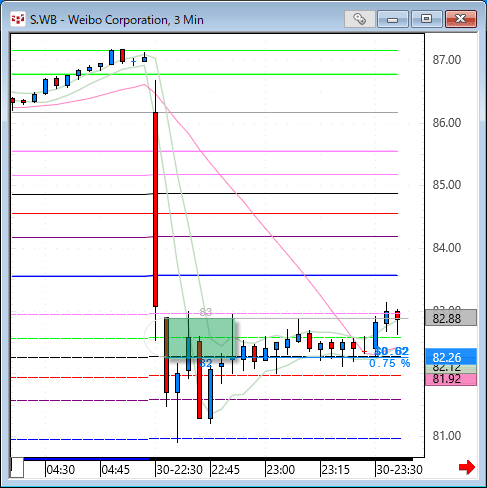Image resolution: width=487 pixels, height=488 pixels.
Task: Click the 23:00 time axis label
Action: [x=281, y=470]
